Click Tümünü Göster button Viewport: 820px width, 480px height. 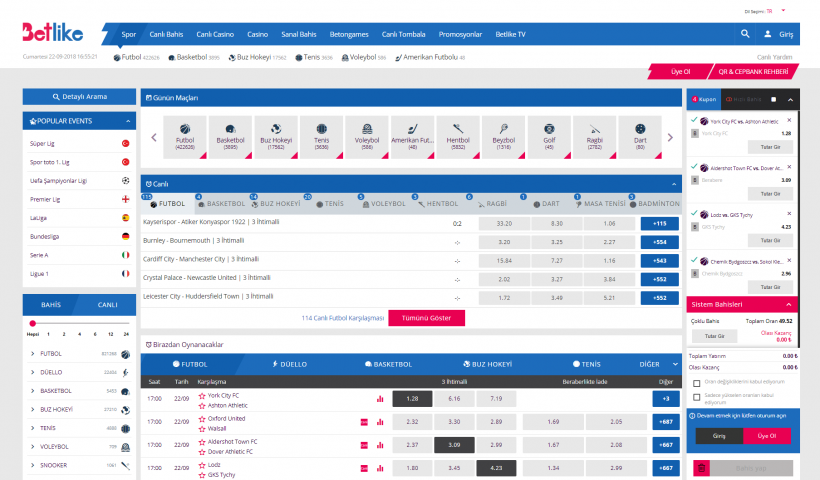click(426, 318)
